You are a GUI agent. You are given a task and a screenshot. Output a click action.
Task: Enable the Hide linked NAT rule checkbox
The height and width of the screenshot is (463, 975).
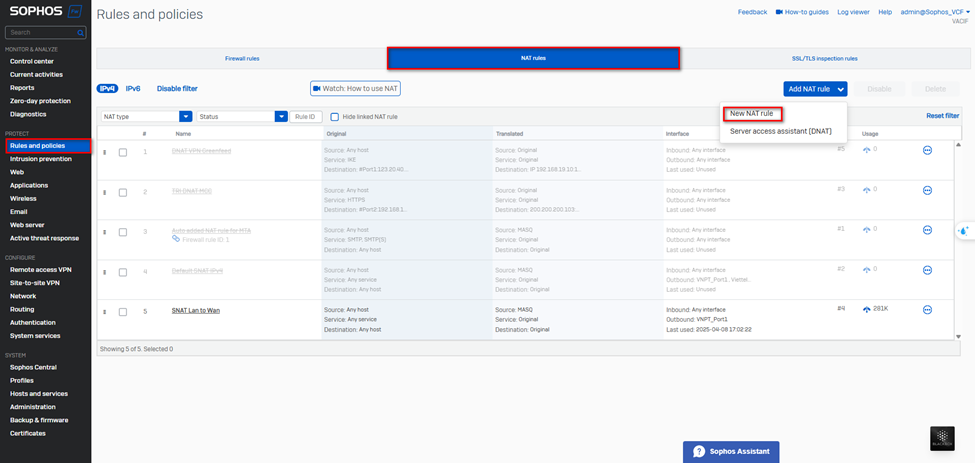tap(334, 117)
